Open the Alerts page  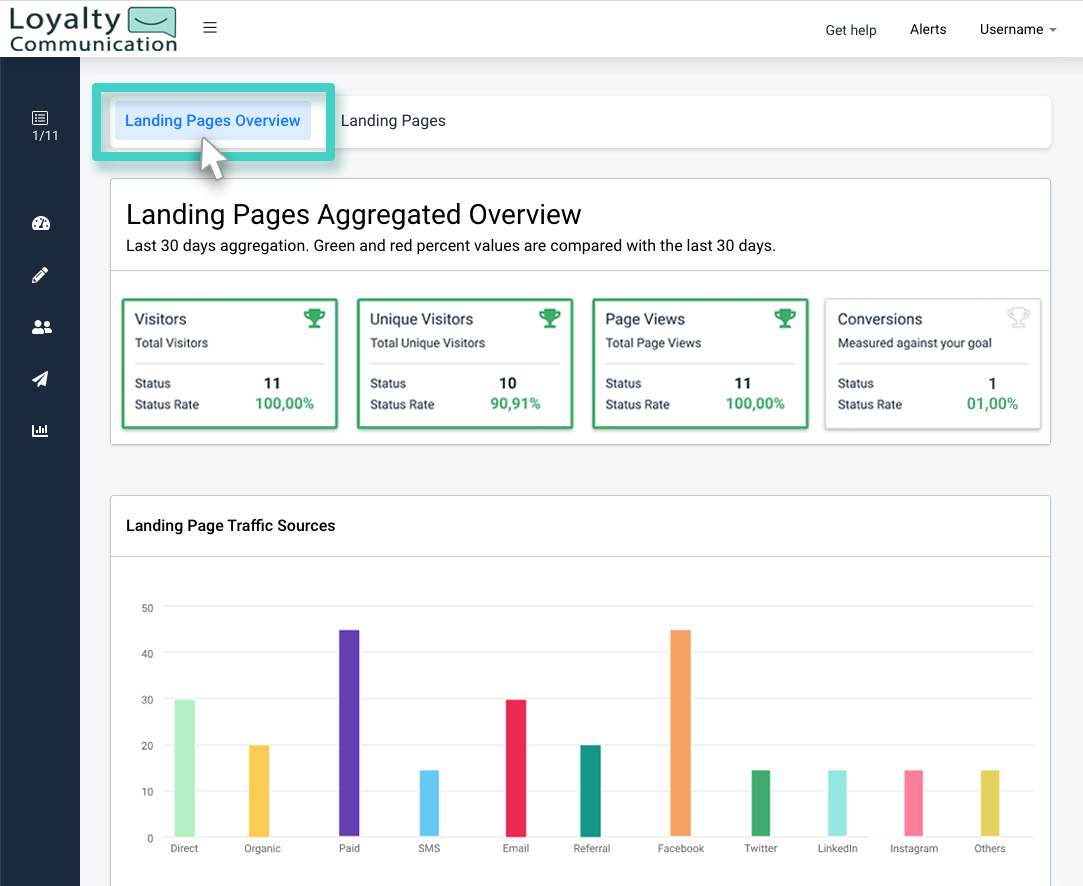click(x=927, y=29)
